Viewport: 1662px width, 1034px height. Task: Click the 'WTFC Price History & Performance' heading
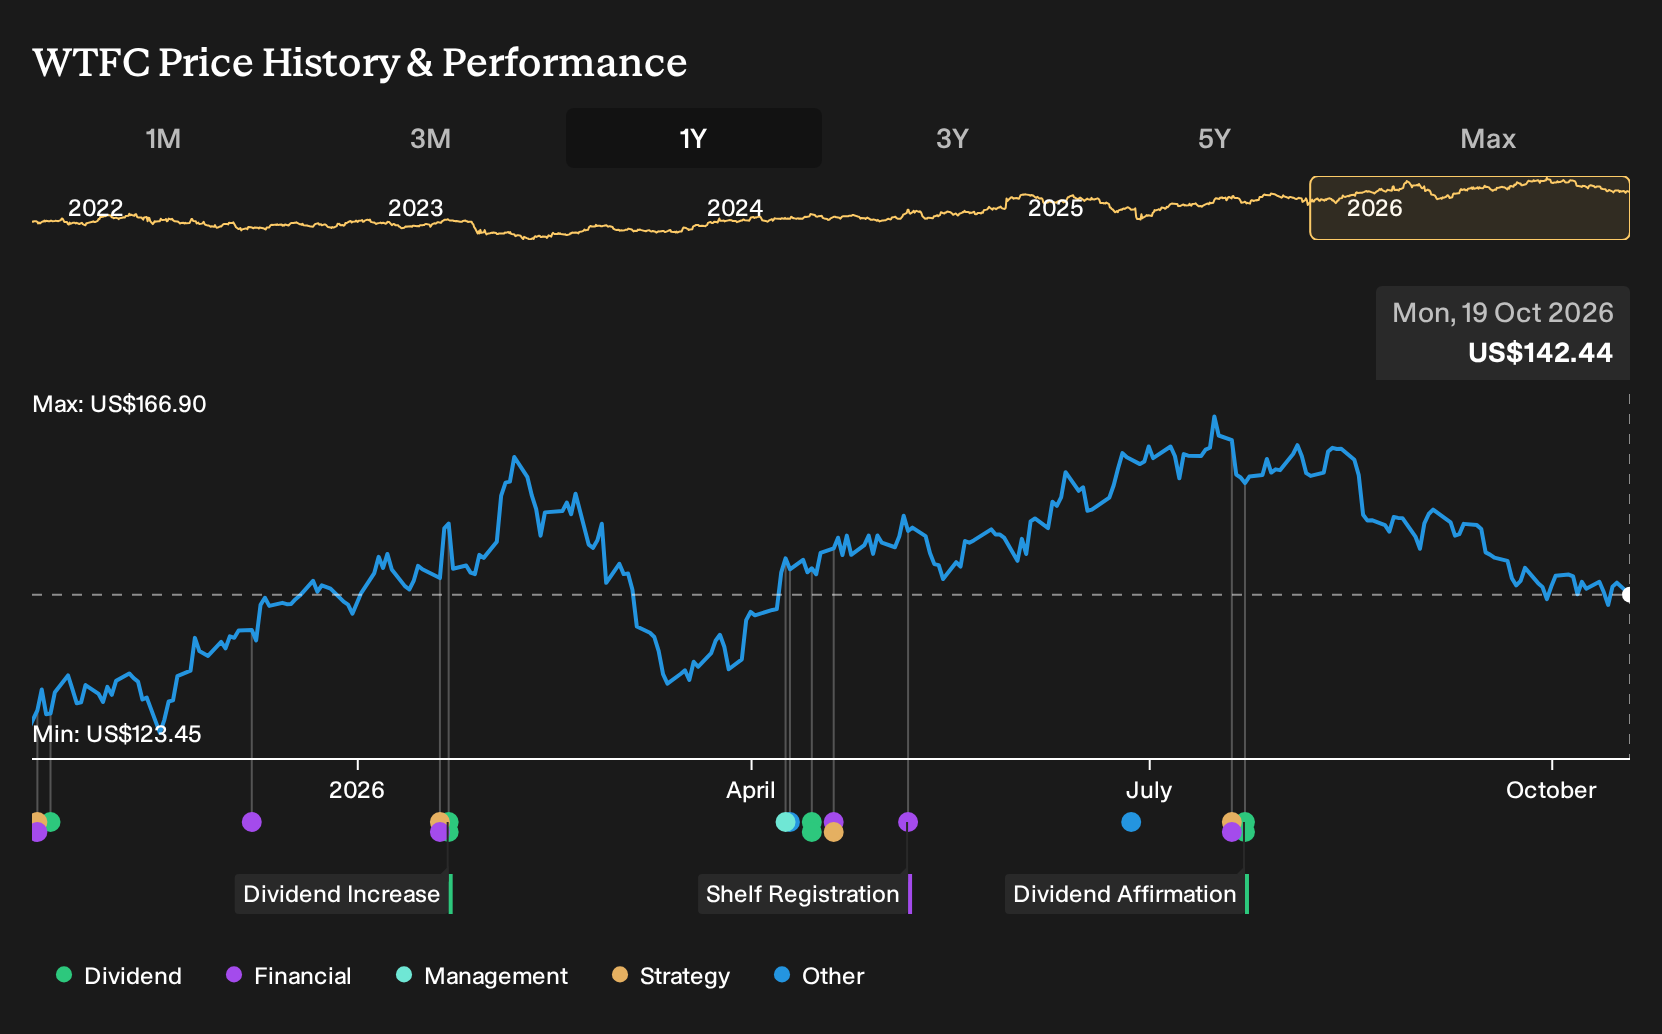360,62
